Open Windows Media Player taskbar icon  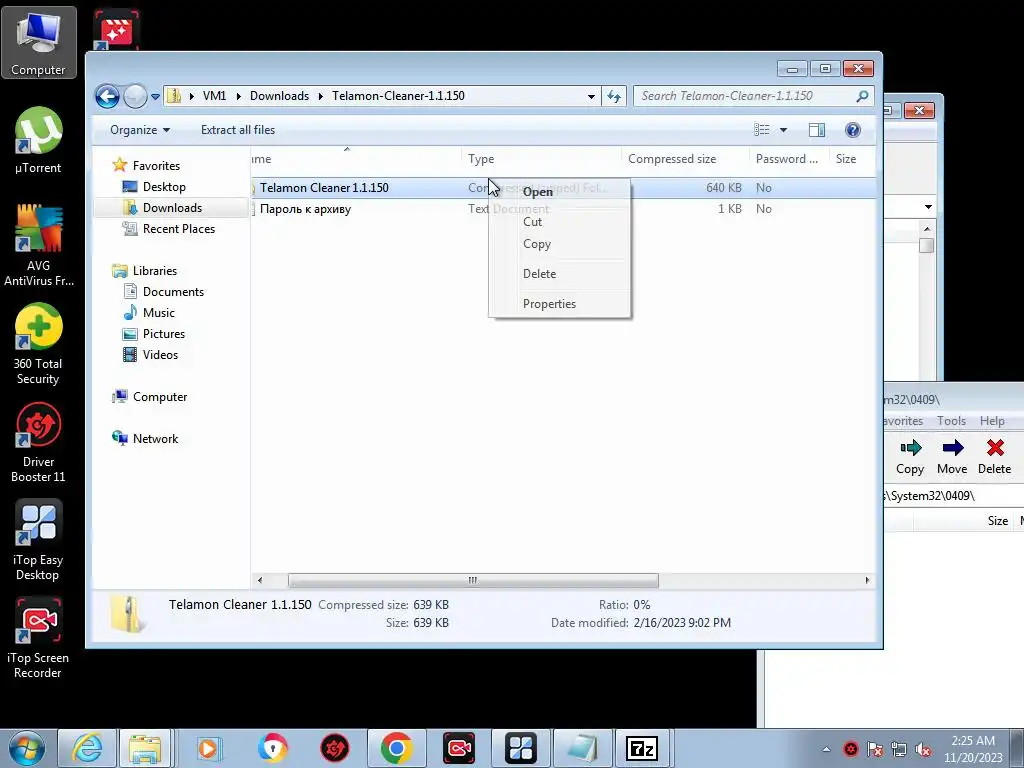coord(209,748)
